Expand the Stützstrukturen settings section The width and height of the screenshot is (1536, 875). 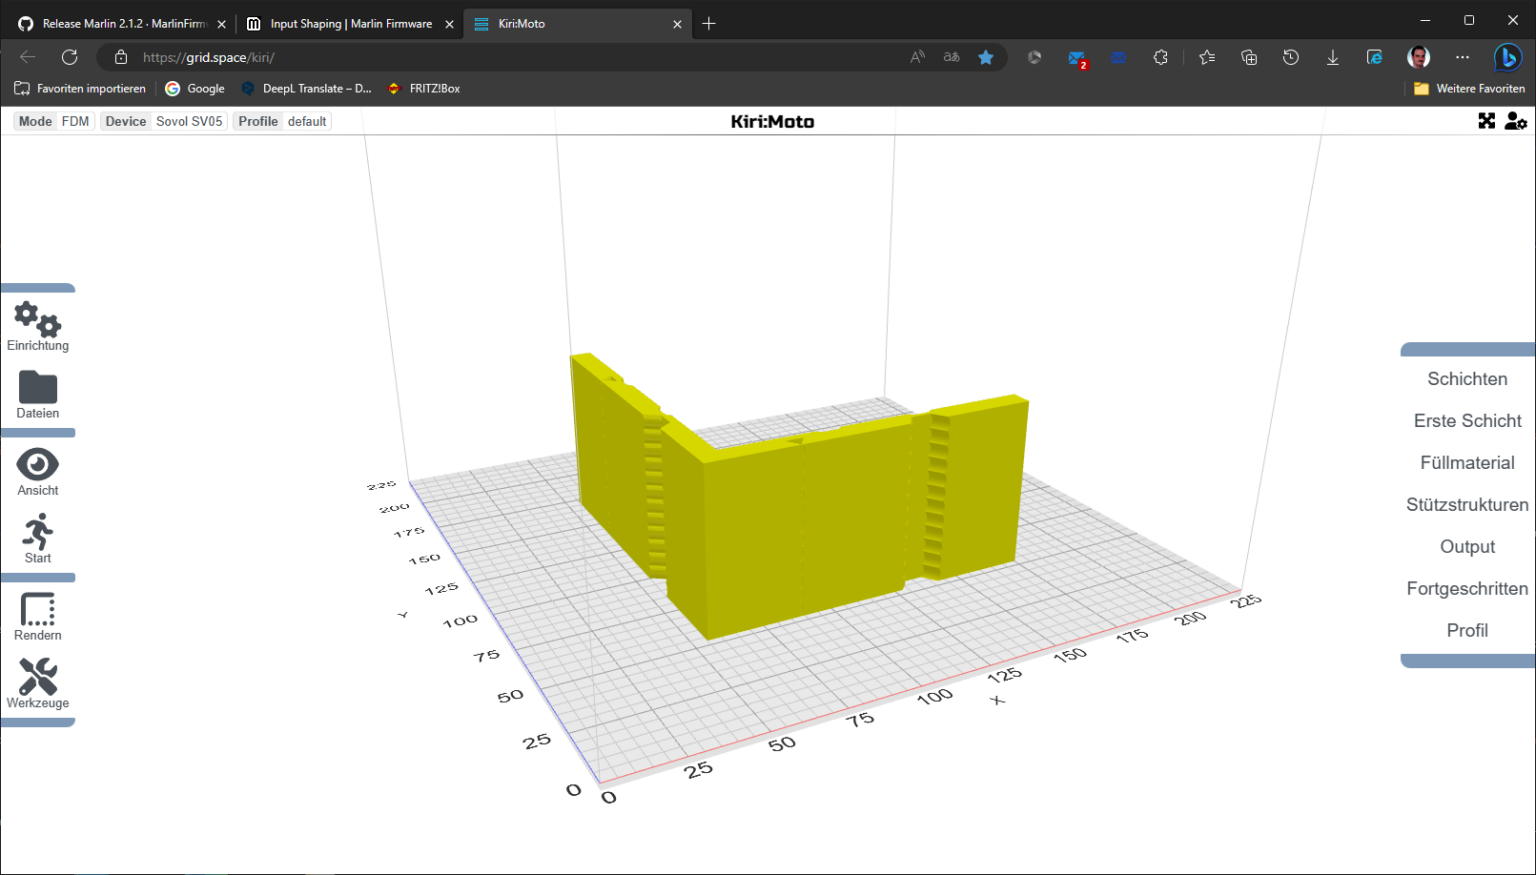pyautogui.click(x=1467, y=505)
